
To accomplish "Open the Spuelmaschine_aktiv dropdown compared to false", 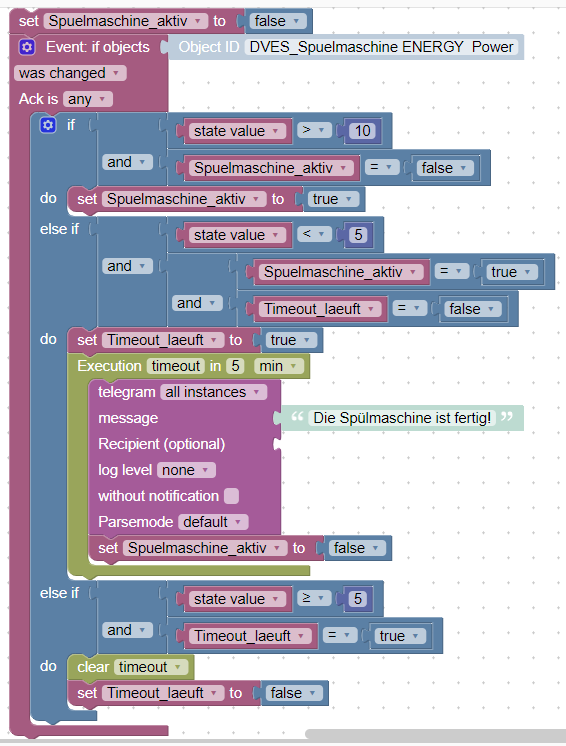I will coord(271,168).
